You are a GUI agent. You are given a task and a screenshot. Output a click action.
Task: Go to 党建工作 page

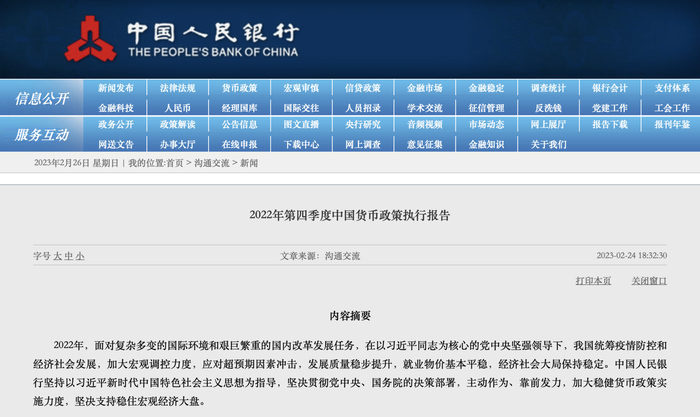coord(610,108)
